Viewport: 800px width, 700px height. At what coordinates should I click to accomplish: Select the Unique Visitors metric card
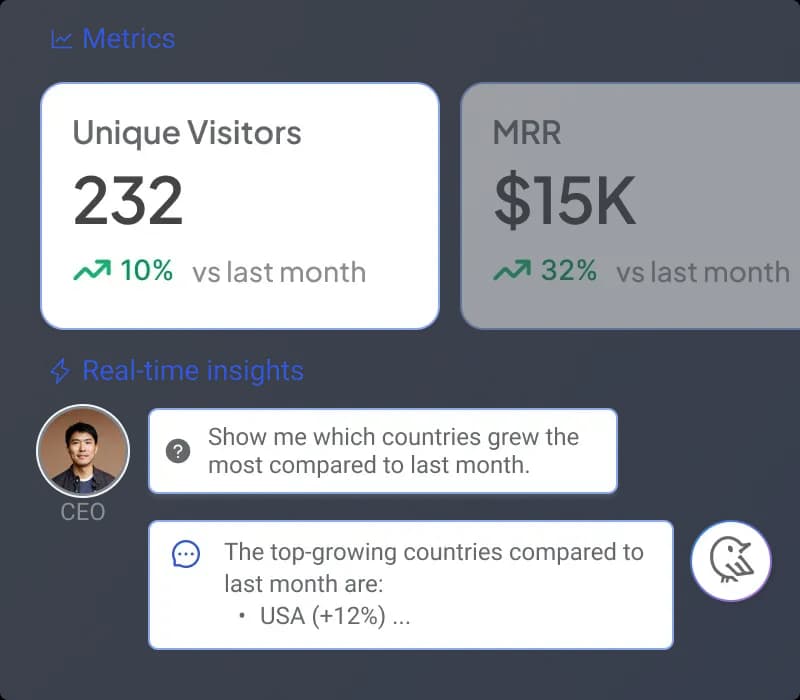[x=240, y=205]
